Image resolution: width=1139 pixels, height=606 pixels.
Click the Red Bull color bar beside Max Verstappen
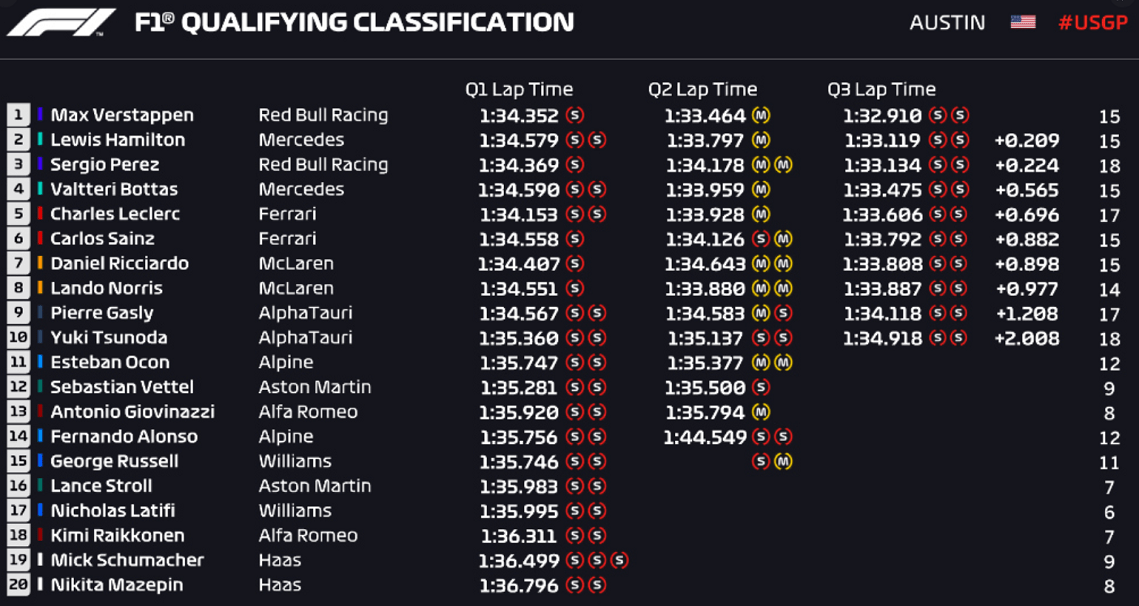(40, 115)
